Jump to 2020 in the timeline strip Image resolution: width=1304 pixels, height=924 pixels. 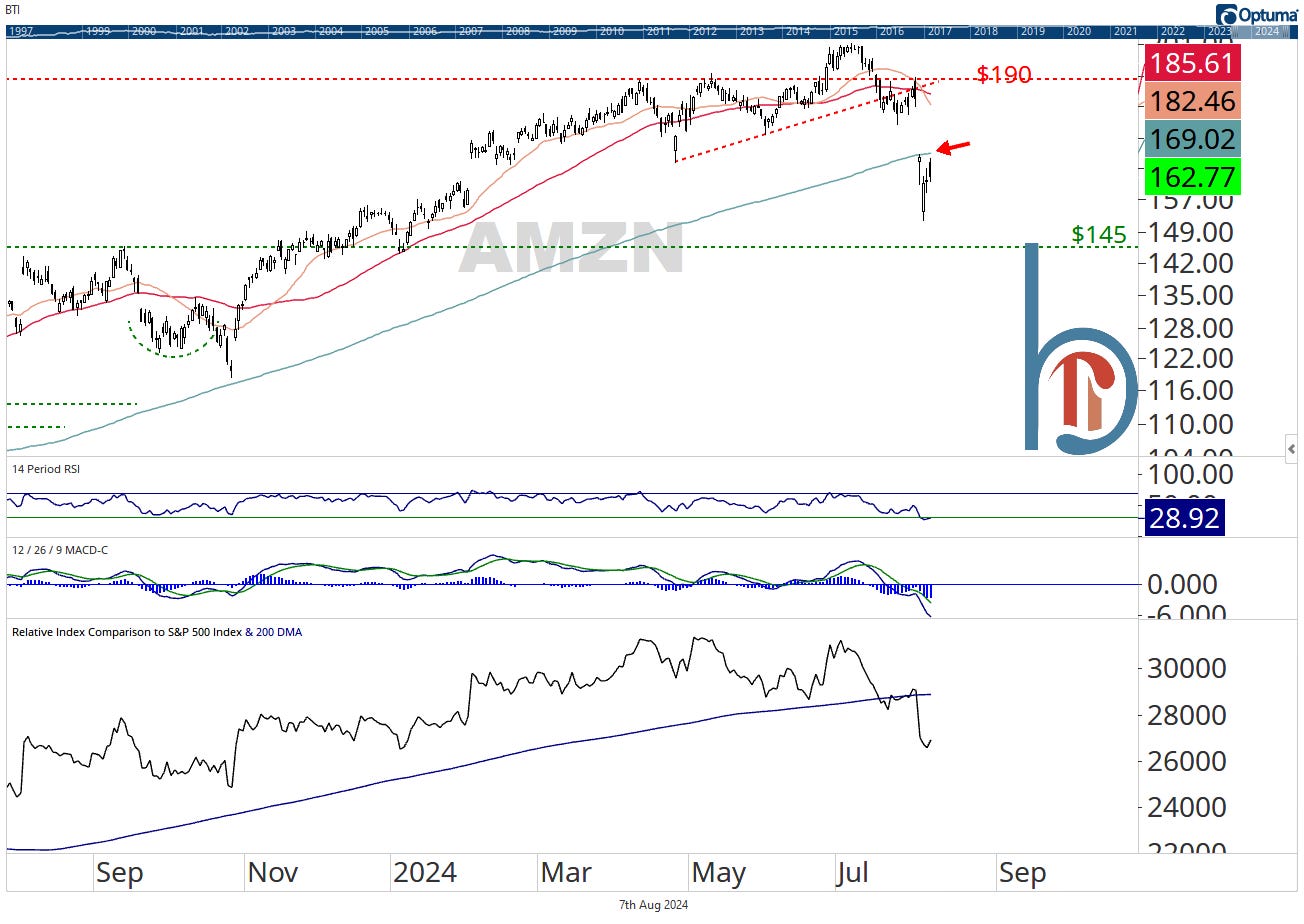pyautogui.click(x=1078, y=31)
